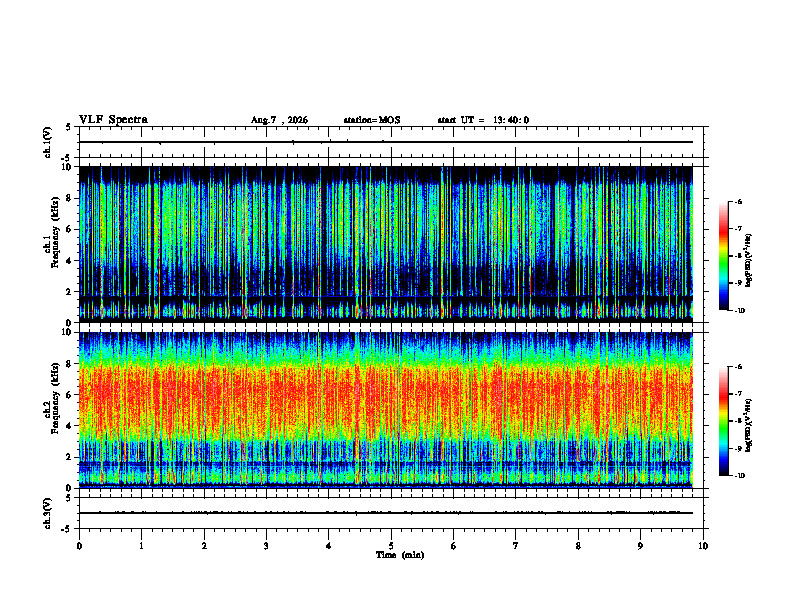Click time axis tick label "7"
The width and height of the screenshot is (792, 612).
[x=516, y=546]
